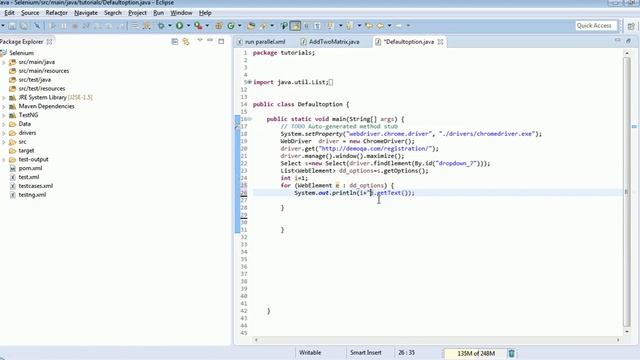Viewport: 640px width, 360px height.
Task: Select testcases.xml file
Action: 36,186
